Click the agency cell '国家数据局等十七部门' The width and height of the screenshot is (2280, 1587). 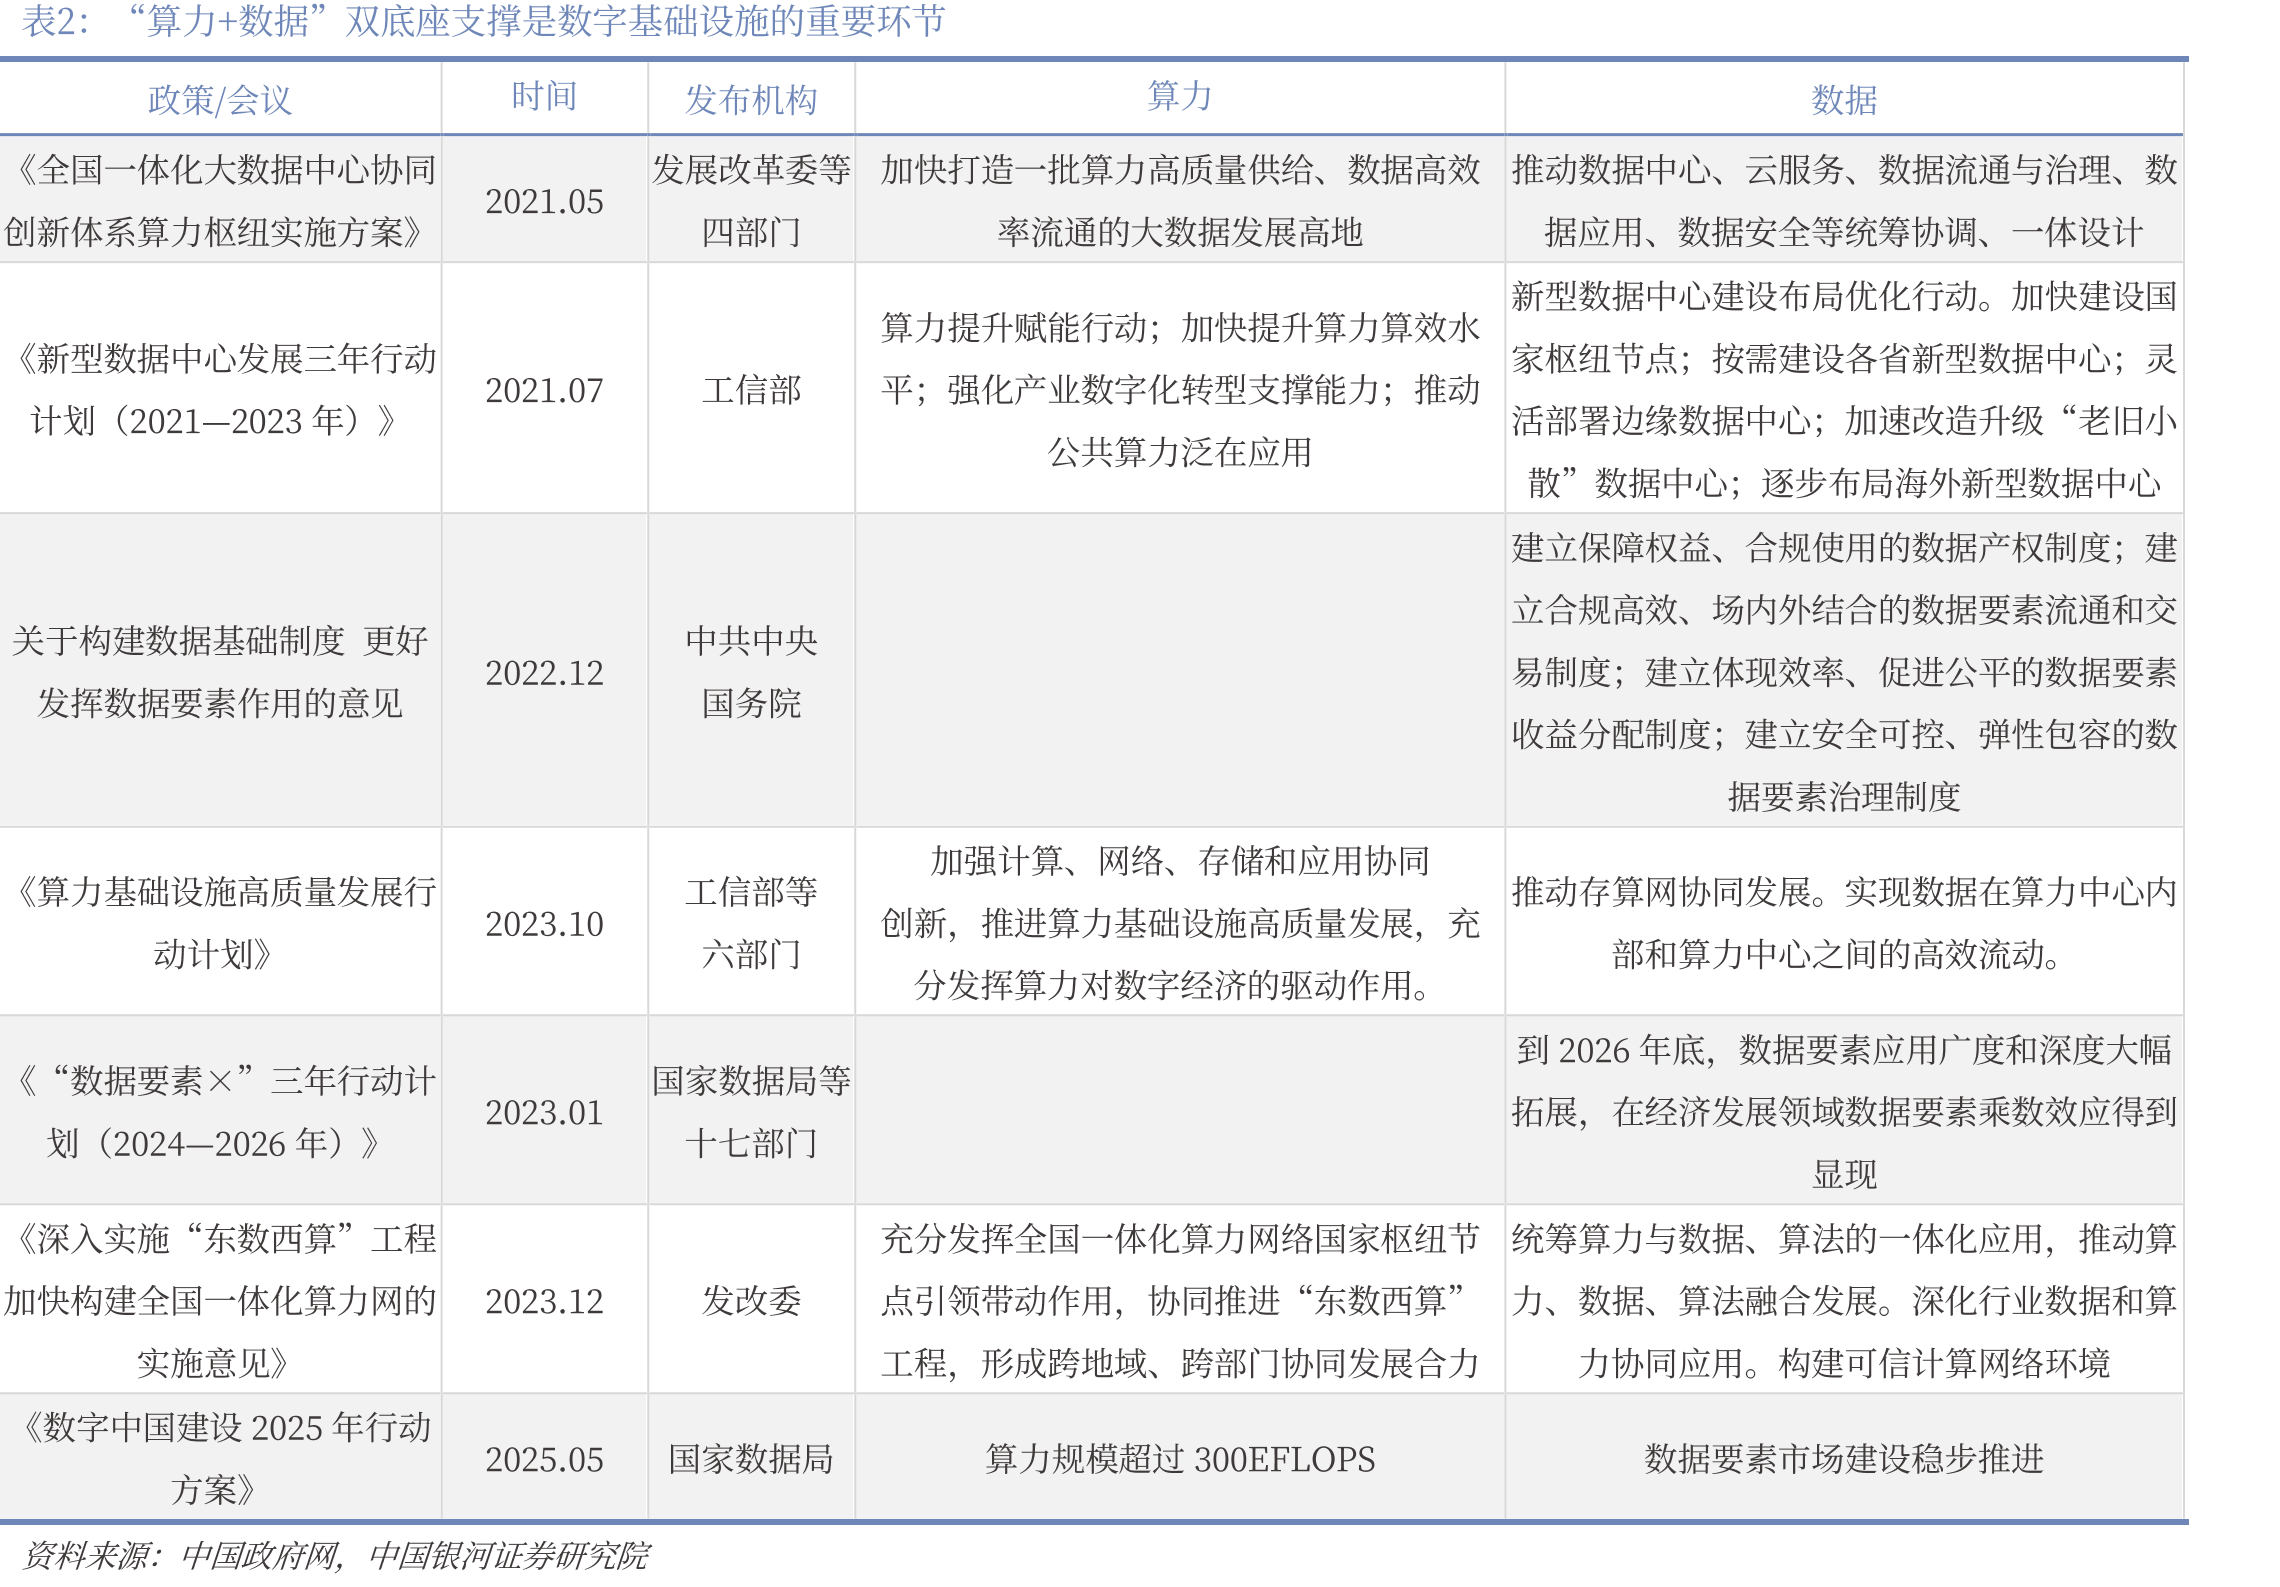pos(751,1111)
